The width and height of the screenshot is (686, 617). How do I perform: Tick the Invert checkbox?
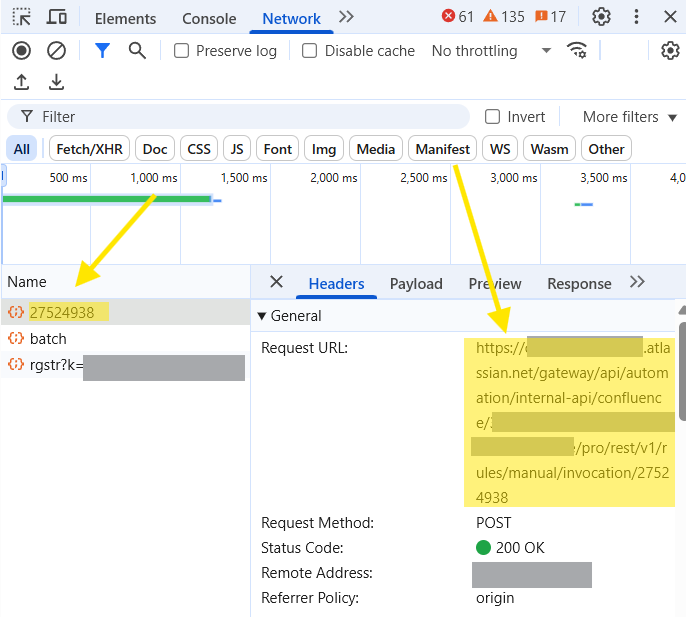[x=492, y=117]
